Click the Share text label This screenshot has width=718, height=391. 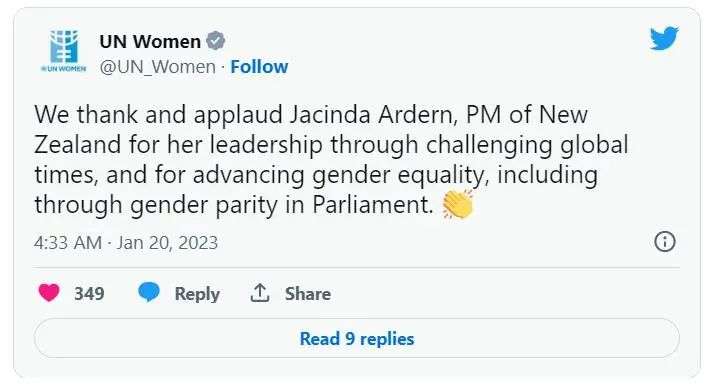[308, 294]
